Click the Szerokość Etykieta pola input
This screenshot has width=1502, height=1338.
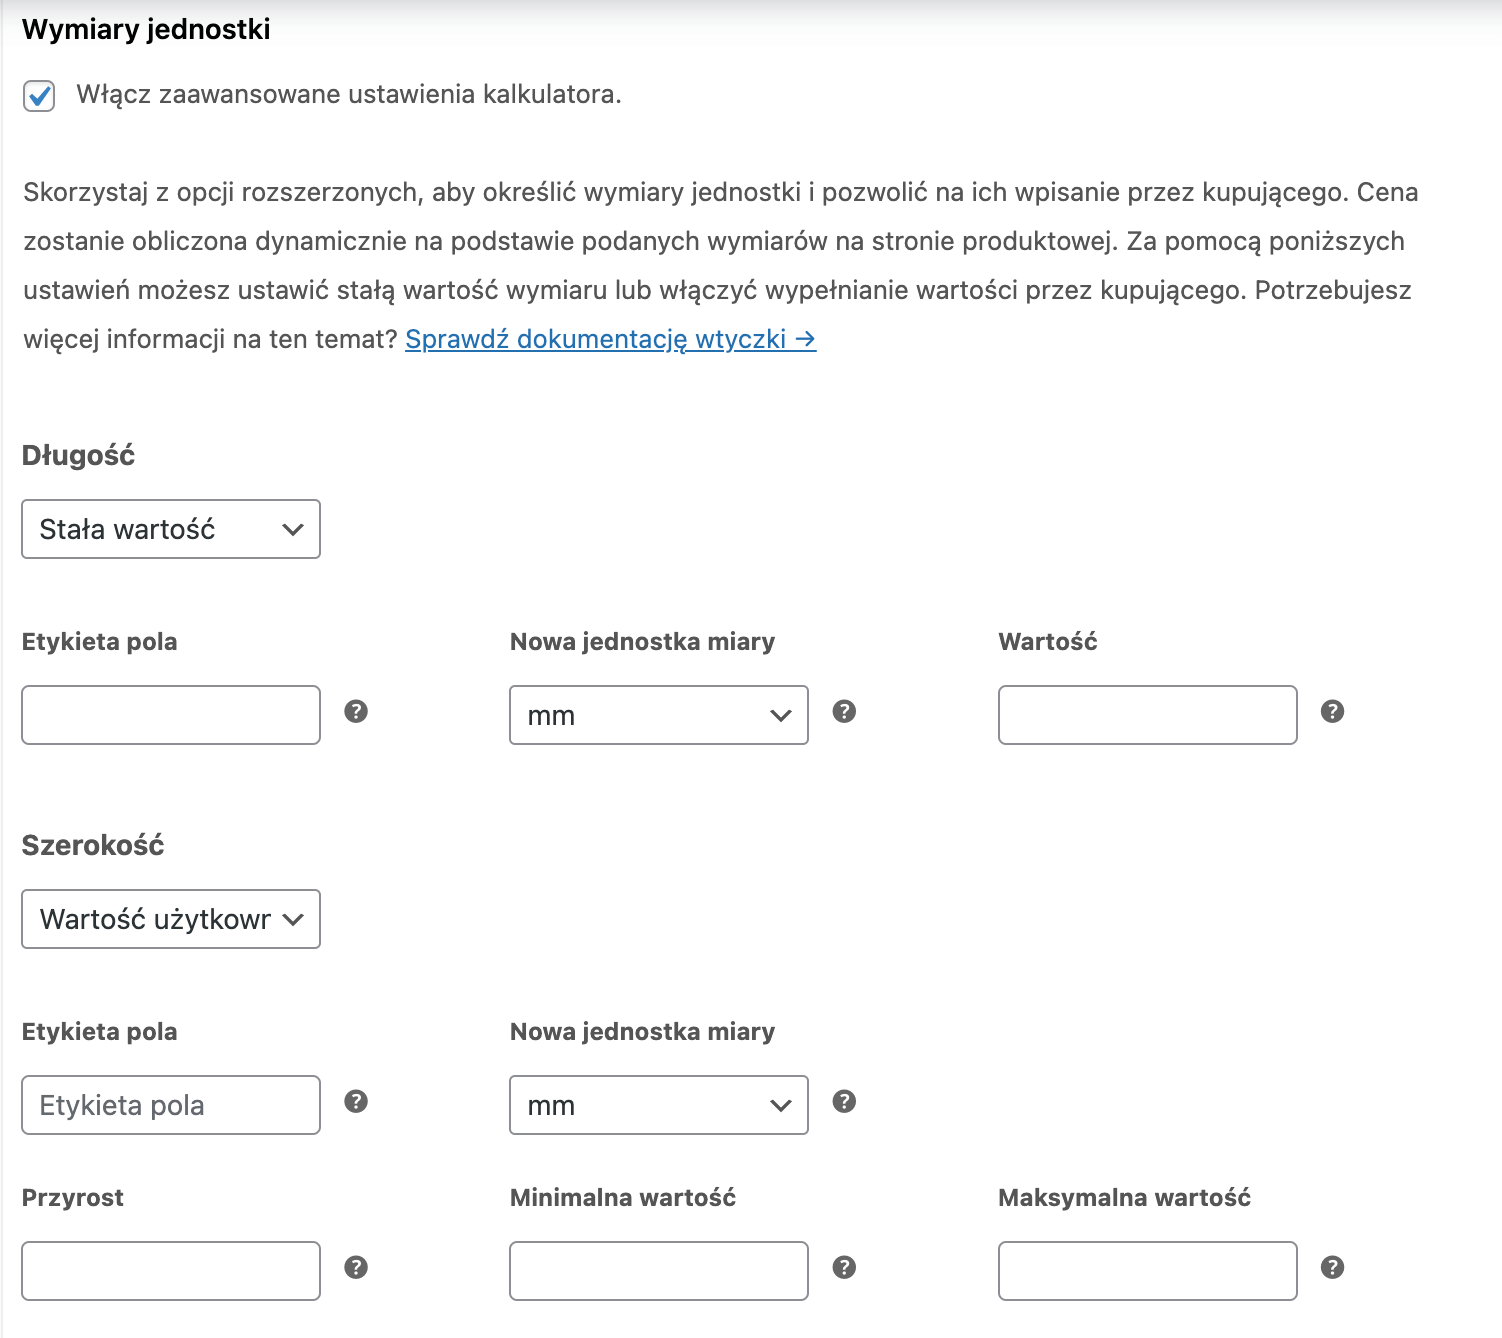click(171, 1105)
